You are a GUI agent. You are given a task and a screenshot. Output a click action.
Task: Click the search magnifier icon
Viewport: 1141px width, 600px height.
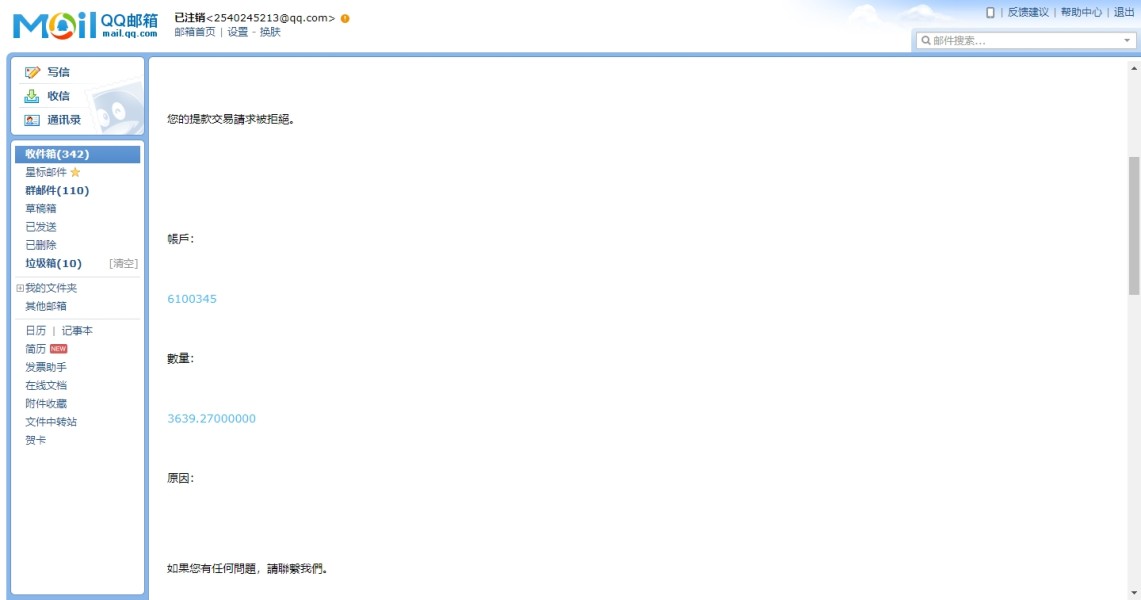pyautogui.click(x=926, y=41)
